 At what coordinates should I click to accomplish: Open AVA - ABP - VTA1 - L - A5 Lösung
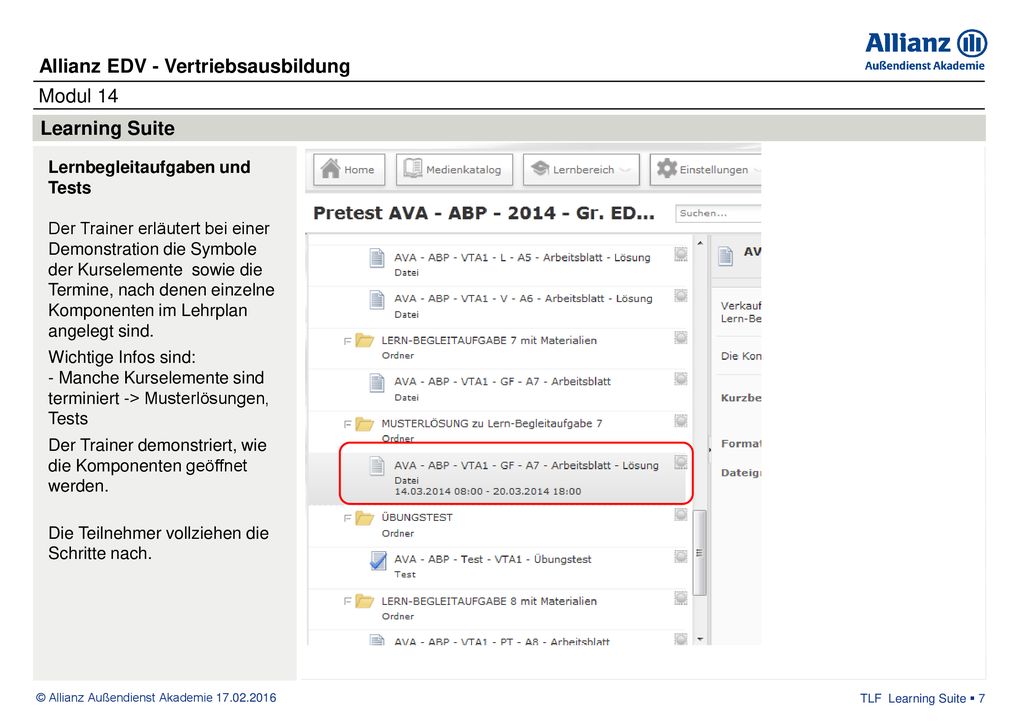tap(522, 258)
